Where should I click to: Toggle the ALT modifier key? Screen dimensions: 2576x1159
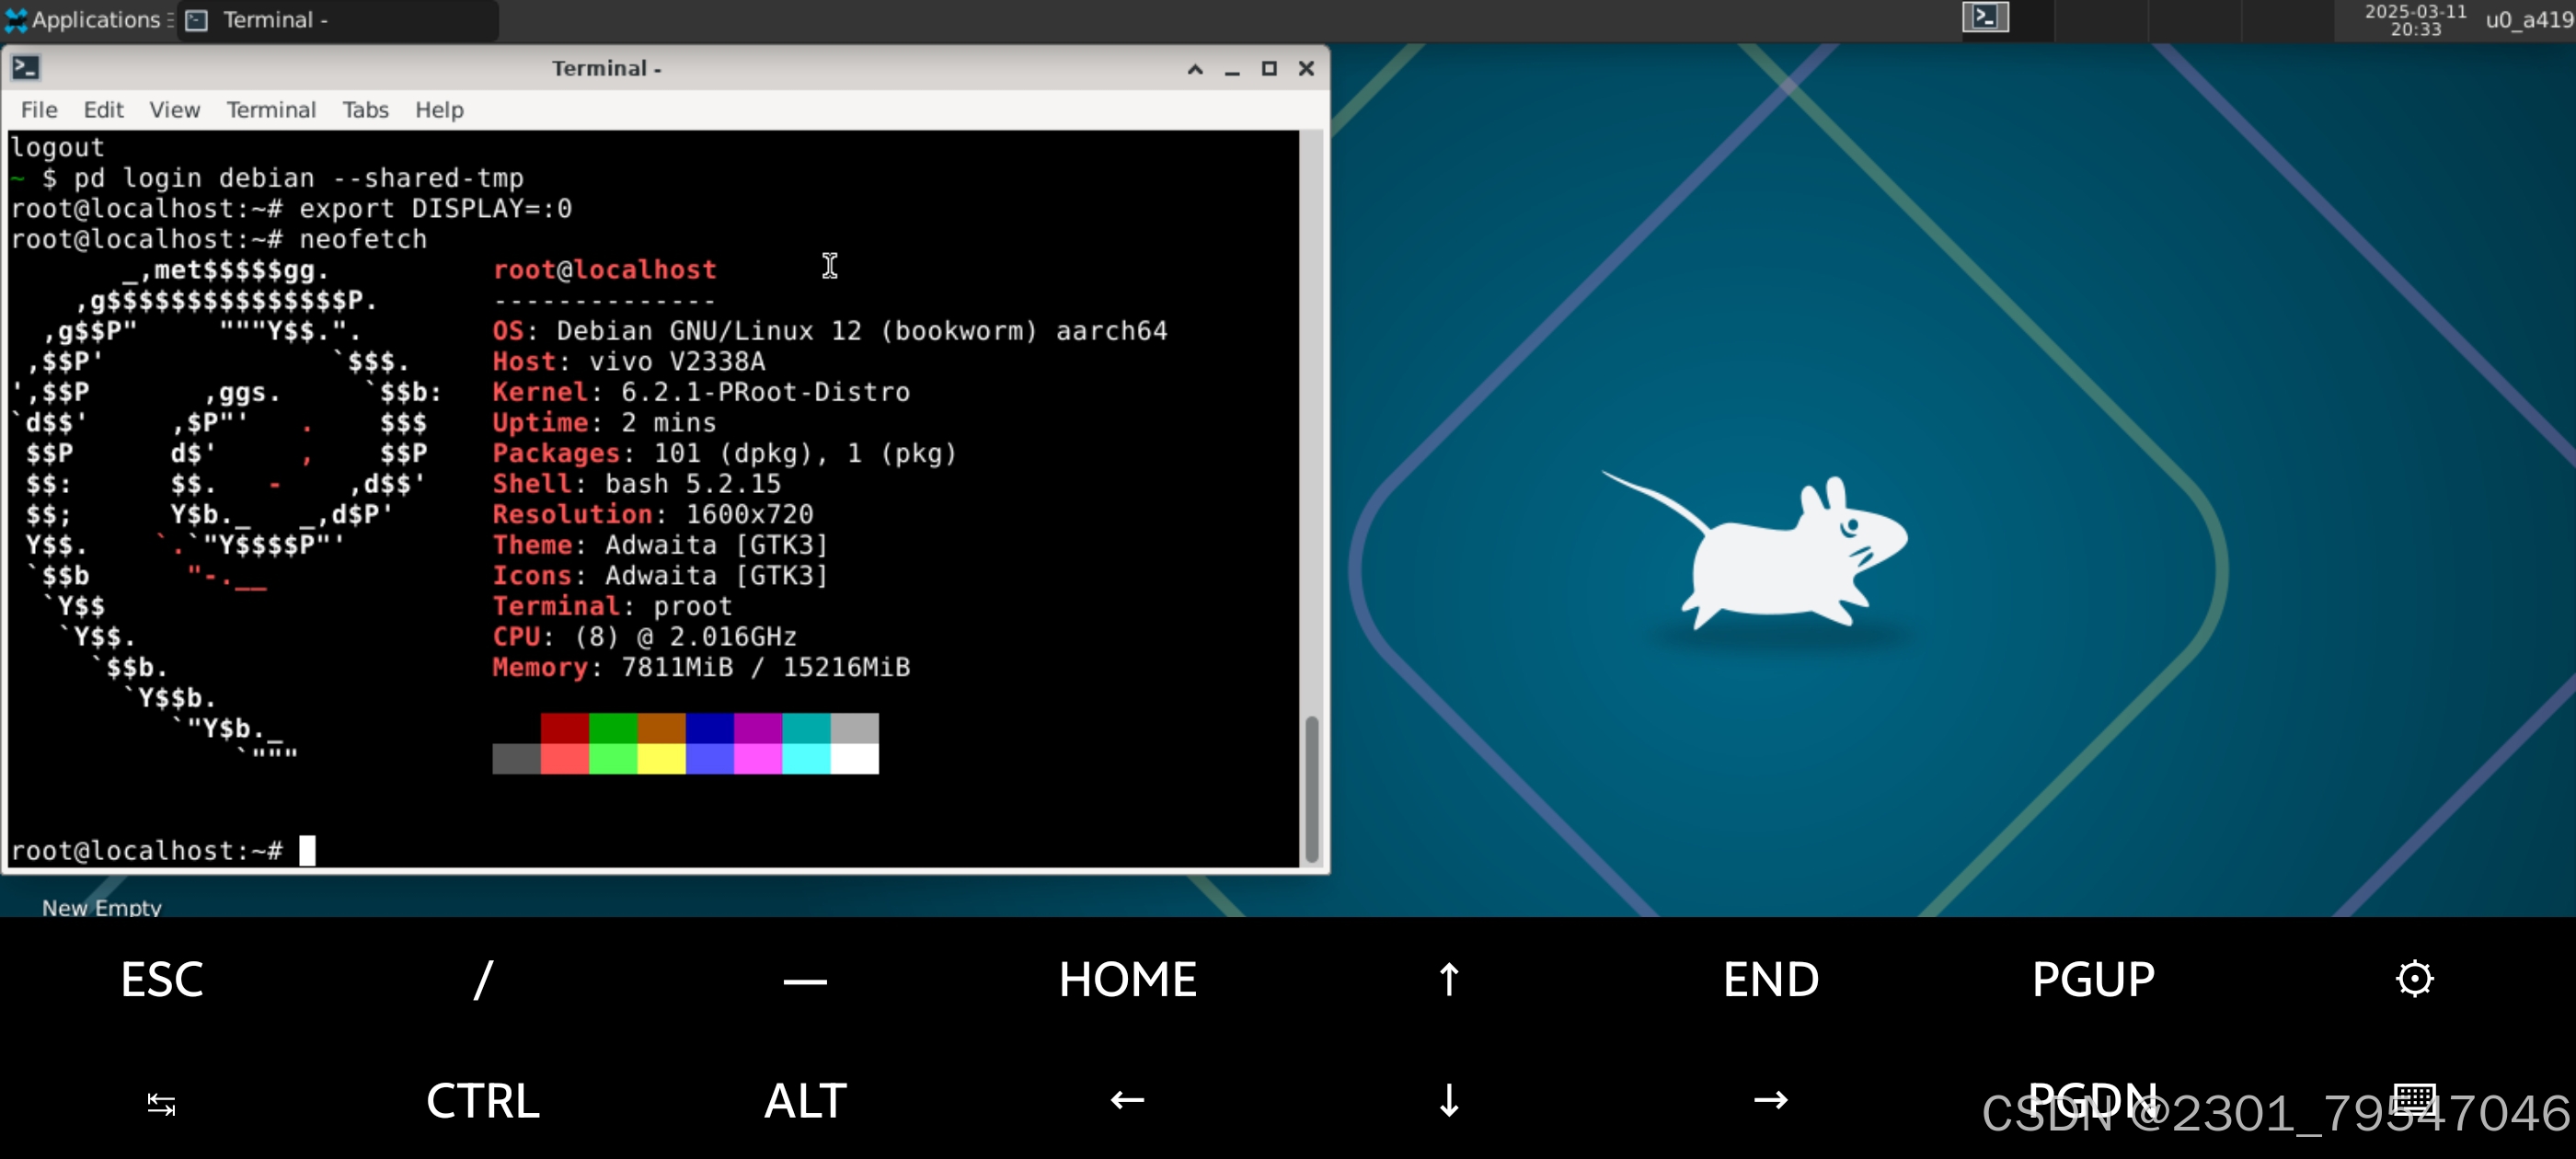pos(805,1101)
